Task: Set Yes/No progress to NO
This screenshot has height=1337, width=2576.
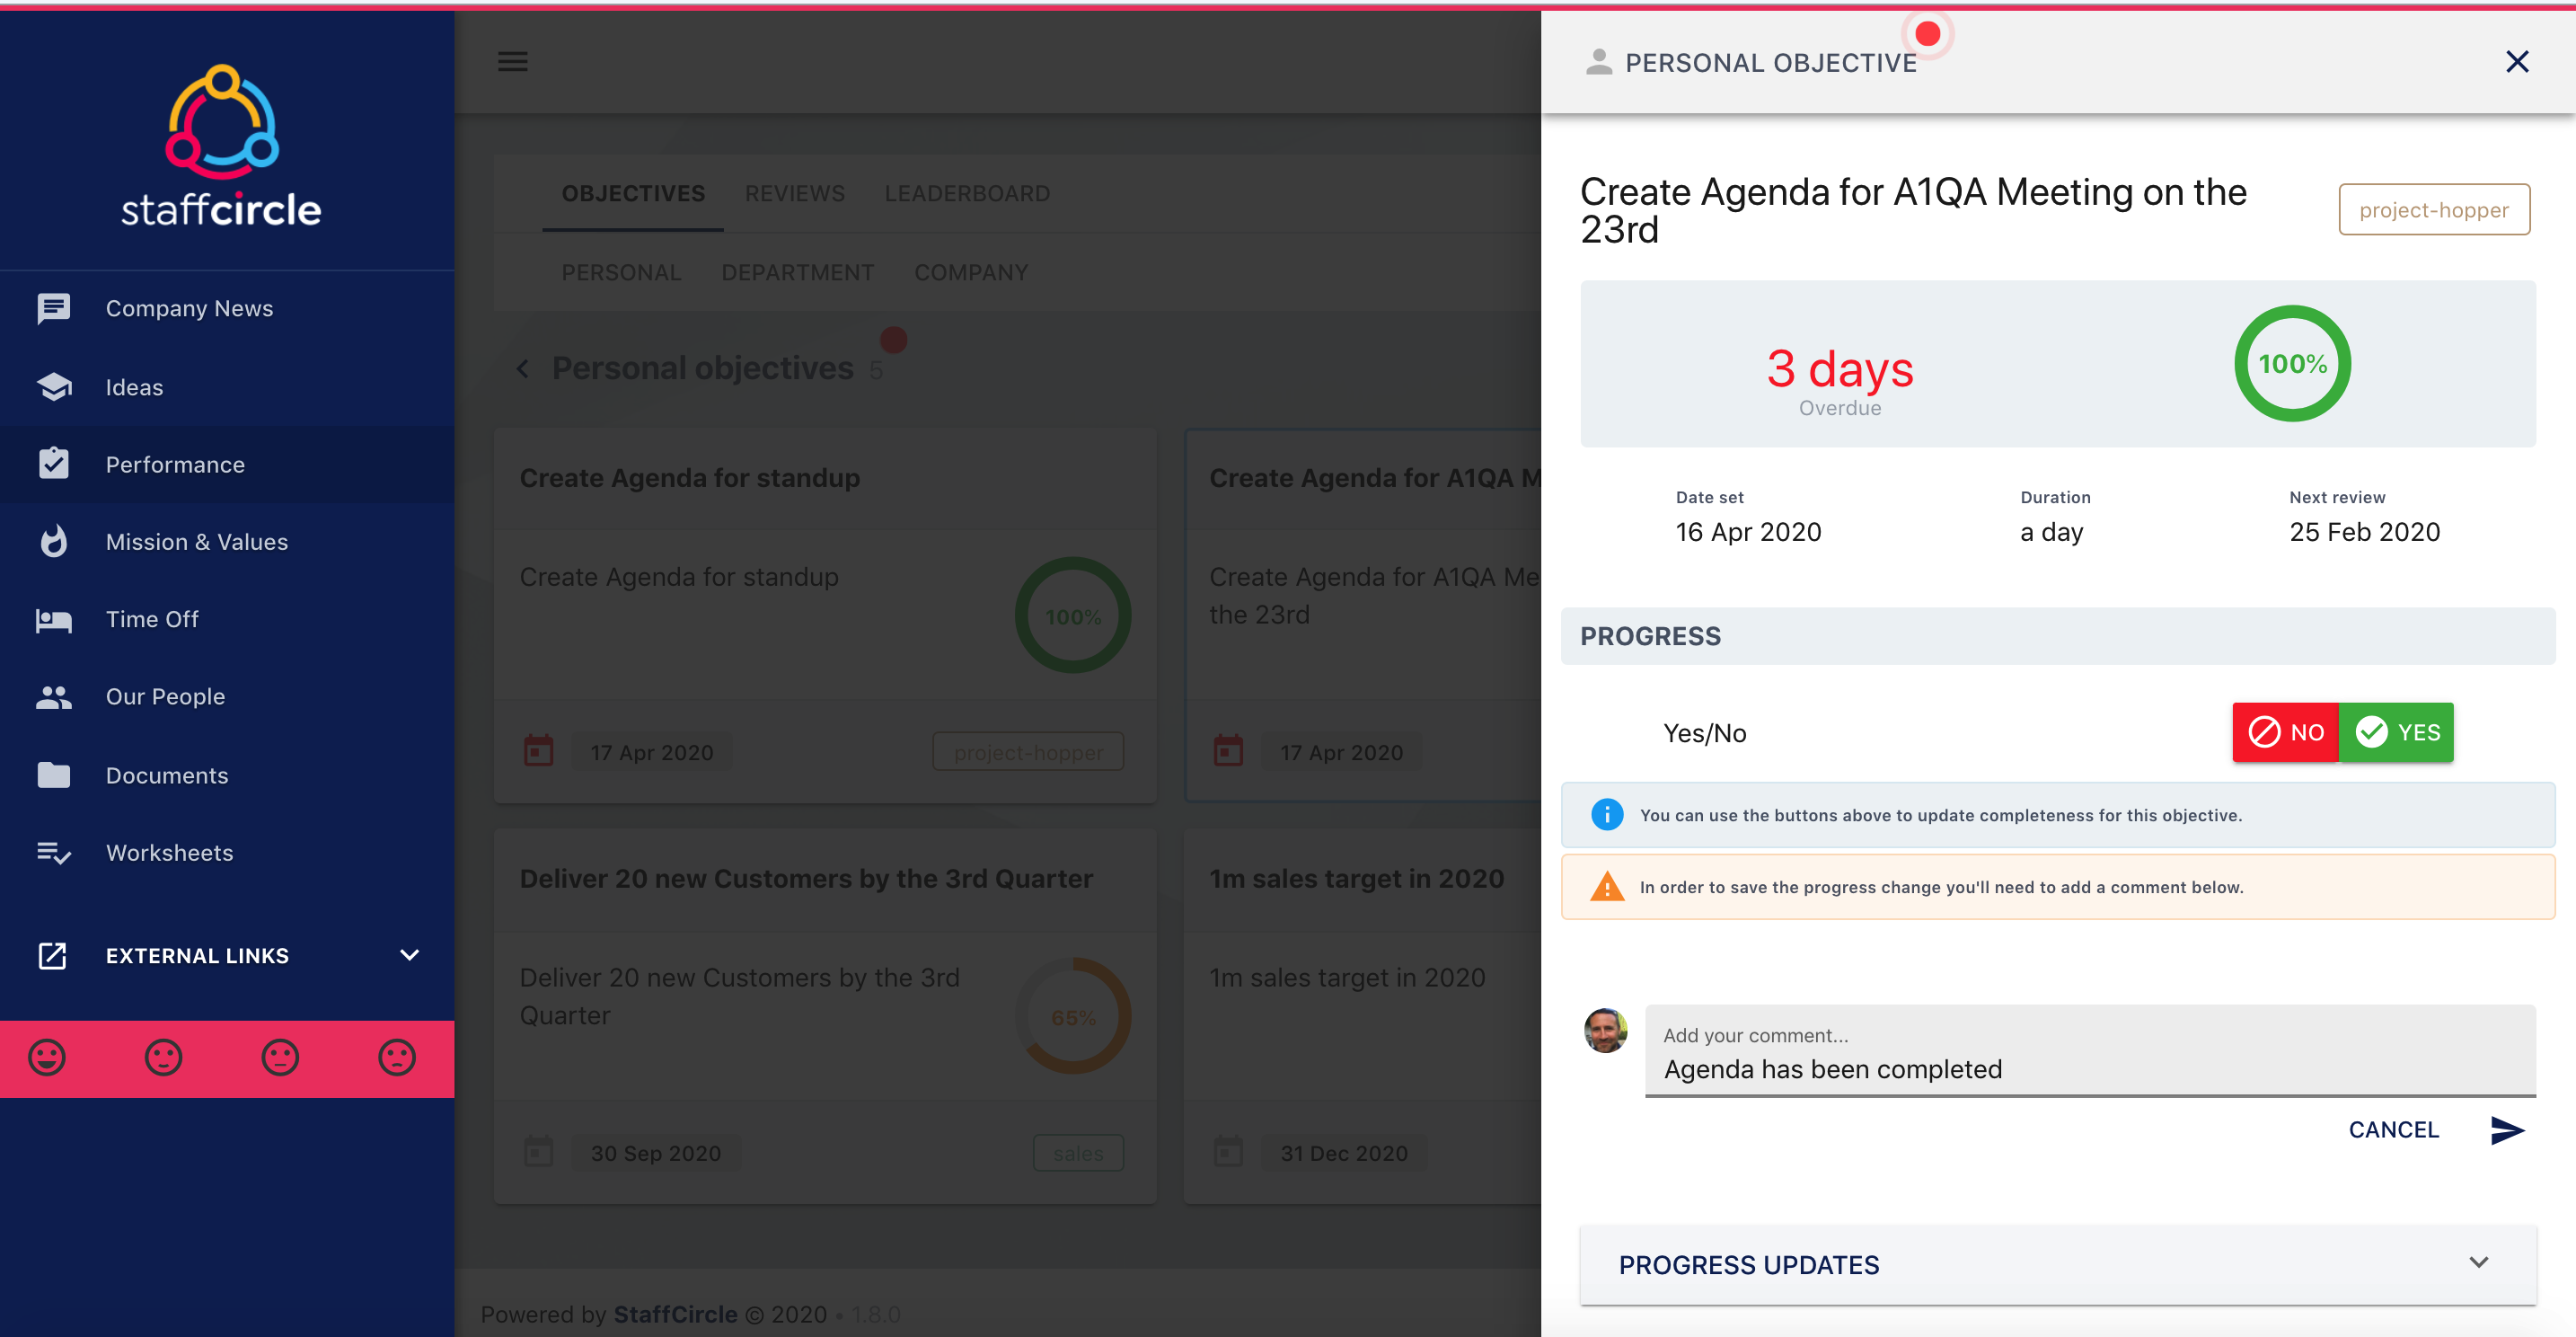Action: tap(2285, 733)
